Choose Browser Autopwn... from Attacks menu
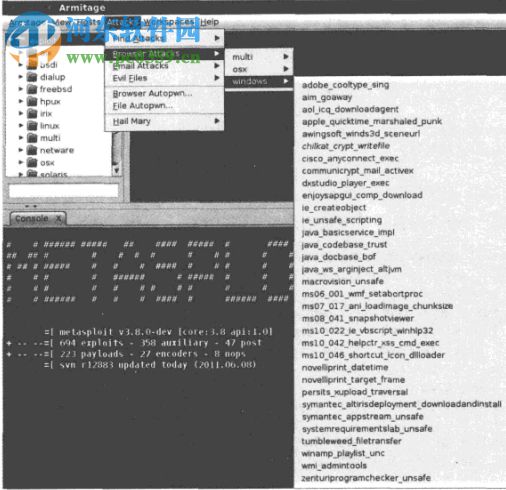 pos(164,94)
